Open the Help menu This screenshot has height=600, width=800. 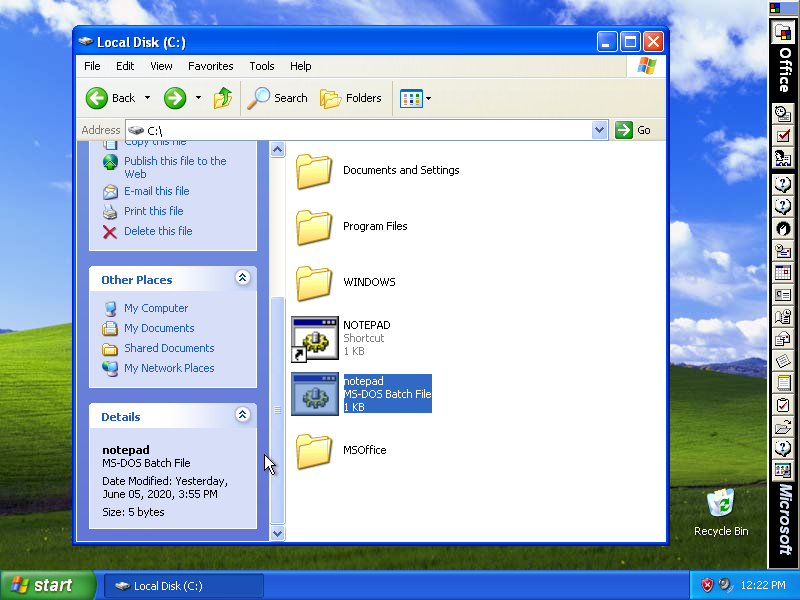coord(301,66)
